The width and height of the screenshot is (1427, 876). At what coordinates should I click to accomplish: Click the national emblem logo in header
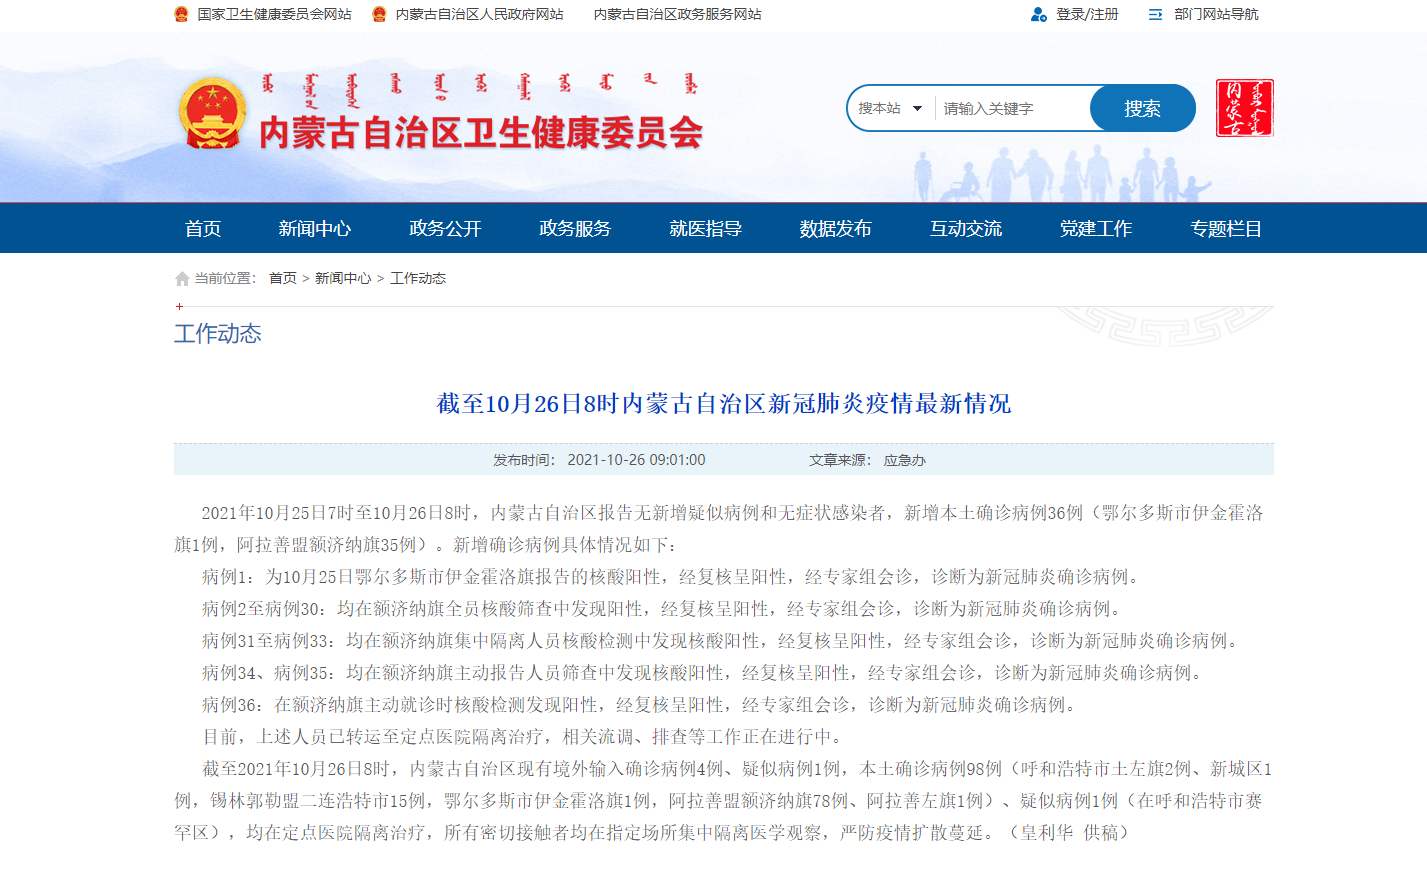tap(212, 112)
